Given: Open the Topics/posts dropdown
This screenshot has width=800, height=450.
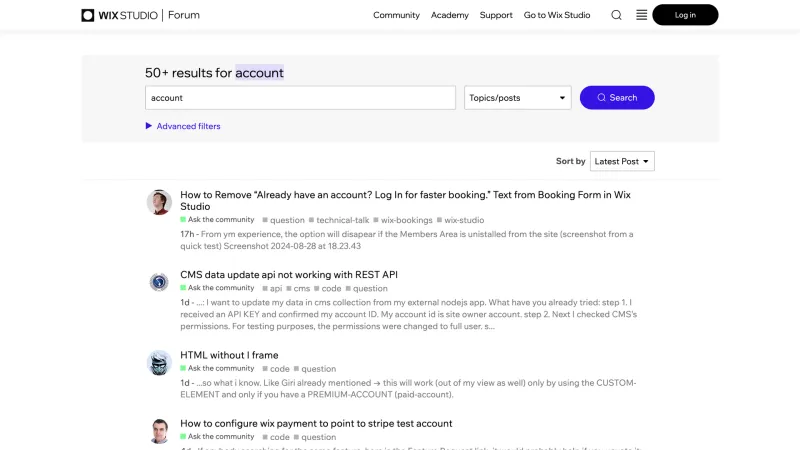Looking at the screenshot, I should (517, 97).
